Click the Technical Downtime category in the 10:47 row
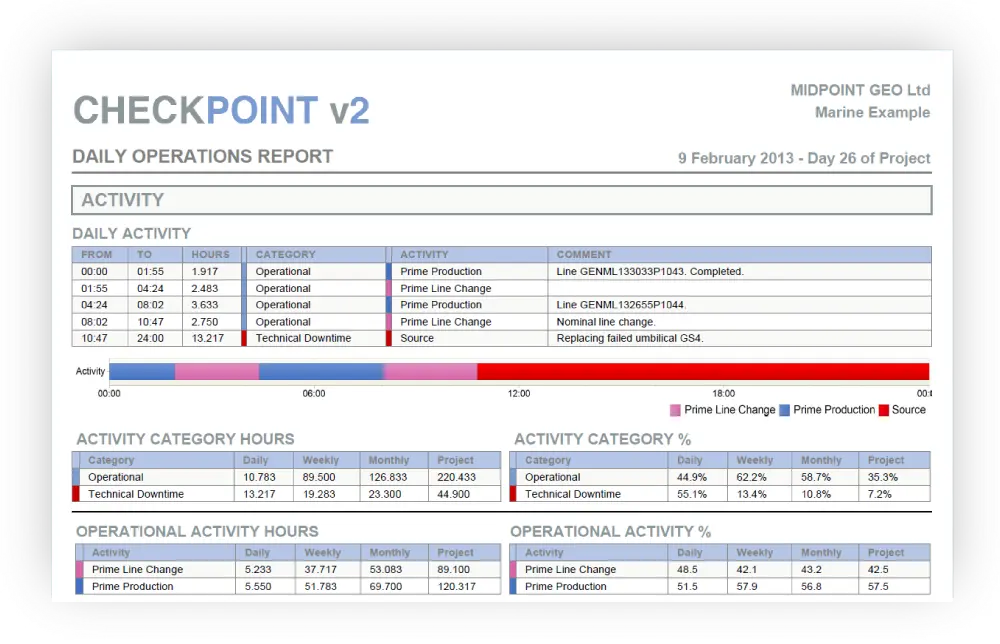 pos(303,338)
